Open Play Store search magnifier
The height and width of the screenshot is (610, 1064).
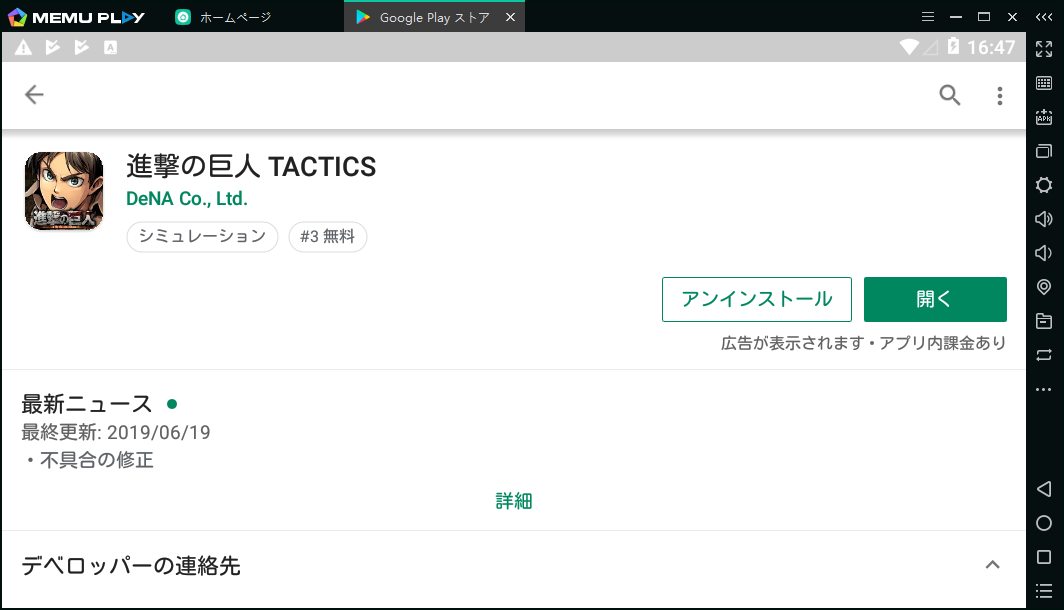click(949, 95)
